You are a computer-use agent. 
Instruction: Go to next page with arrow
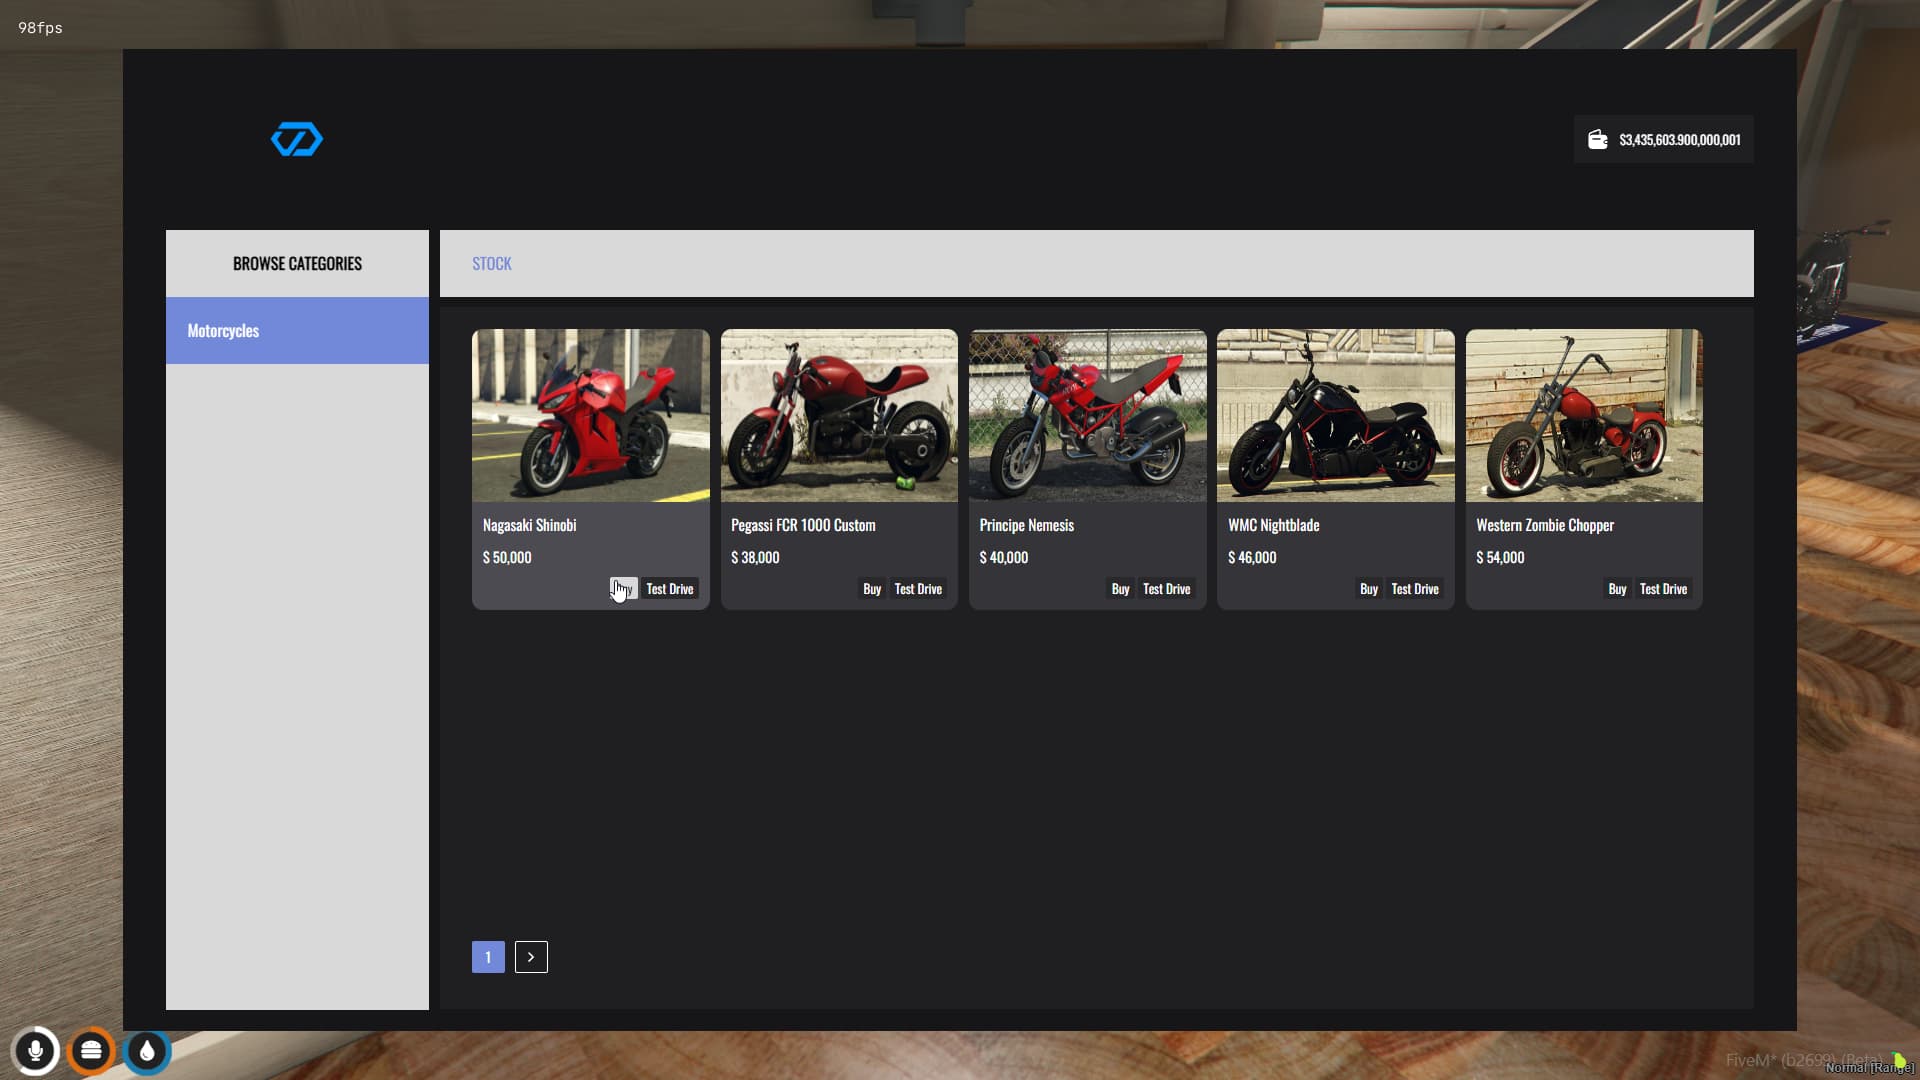531,957
